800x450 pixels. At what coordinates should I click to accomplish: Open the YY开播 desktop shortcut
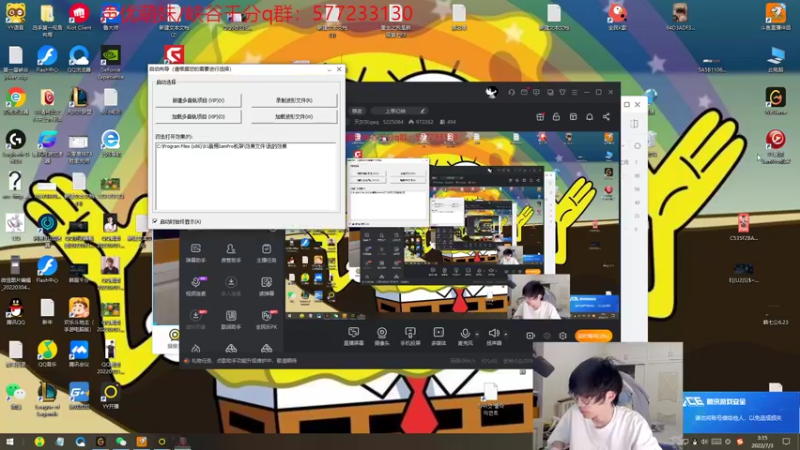point(110,395)
